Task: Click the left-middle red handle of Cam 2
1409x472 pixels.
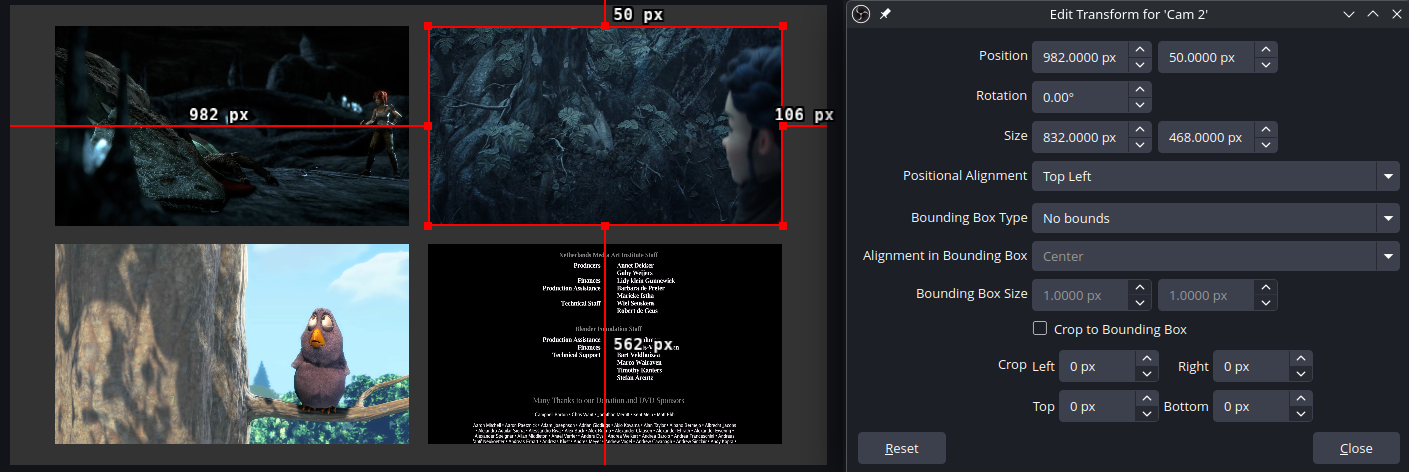Action: click(x=428, y=126)
